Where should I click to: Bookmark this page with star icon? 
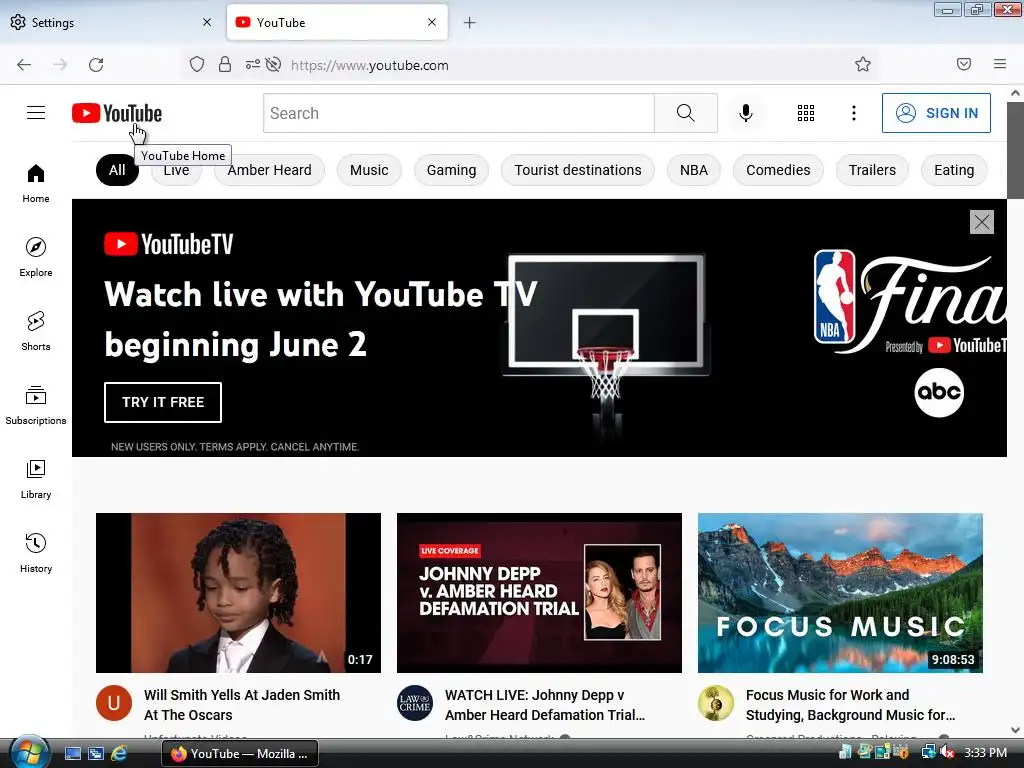(863, 65)
